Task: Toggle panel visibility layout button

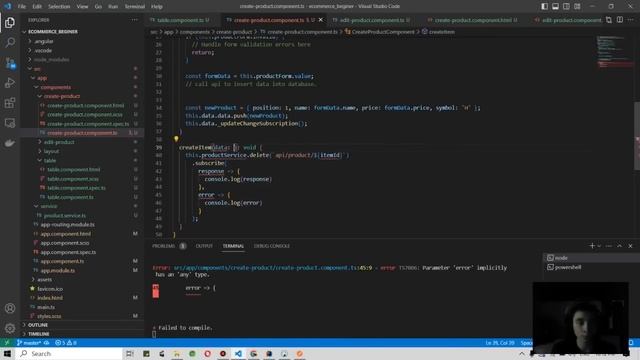Action: tap(555, 6)
